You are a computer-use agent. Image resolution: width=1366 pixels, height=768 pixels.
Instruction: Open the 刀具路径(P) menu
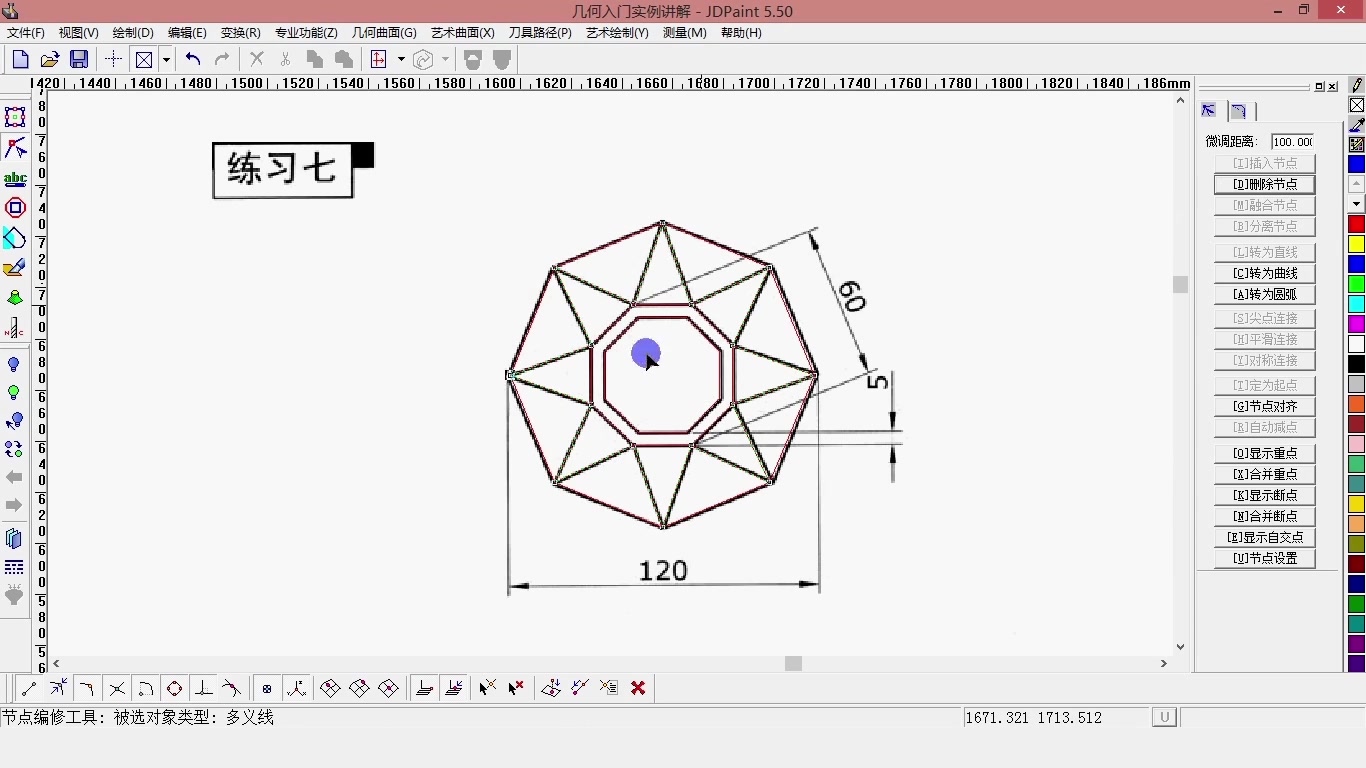pyautogui.click(x=540, y=33)
